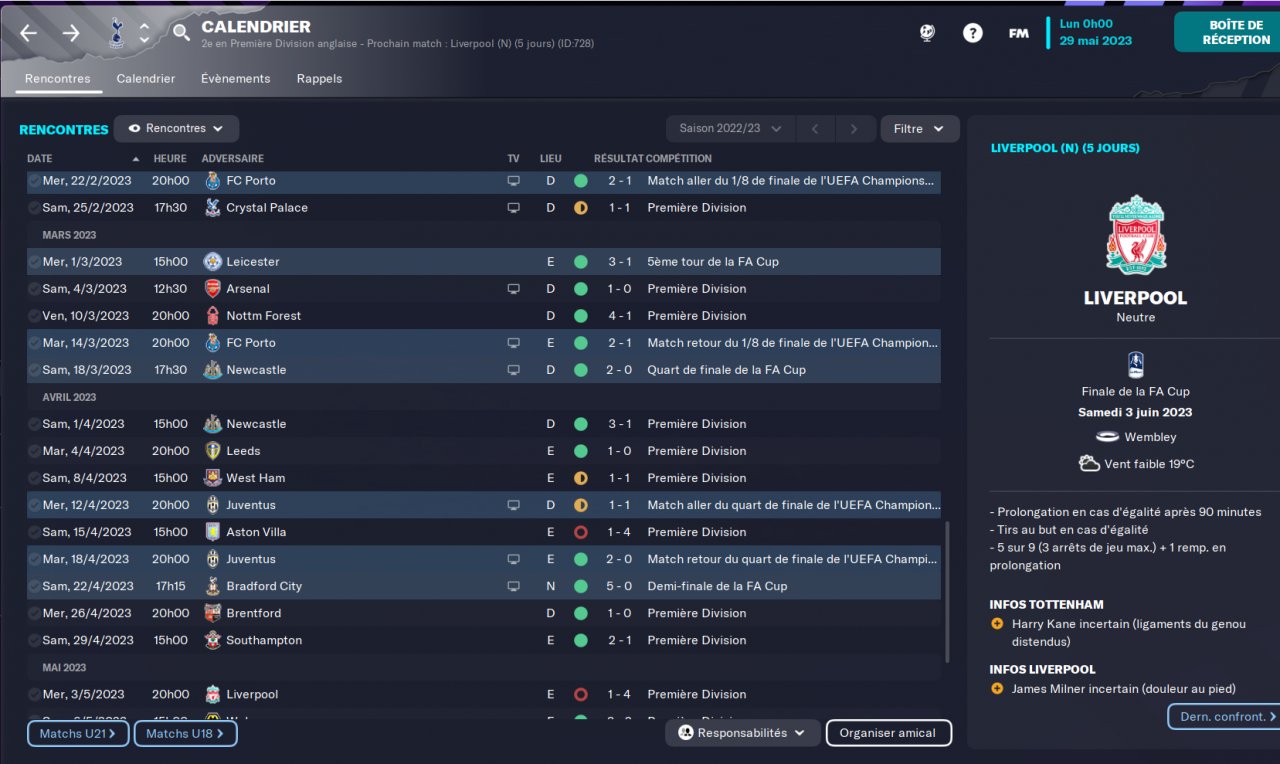The height and width of the screenshot is (764, 1280).
Task: Open the FM menu logo
Action: (x=1018, y=33)
